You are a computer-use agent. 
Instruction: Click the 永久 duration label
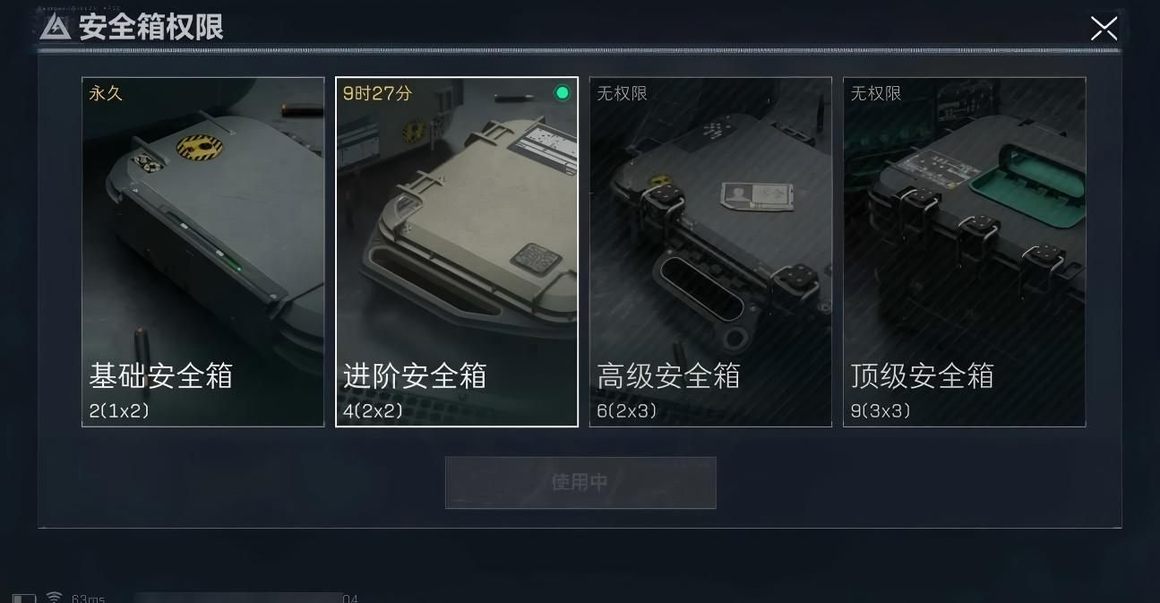click(x=105, y=93)
